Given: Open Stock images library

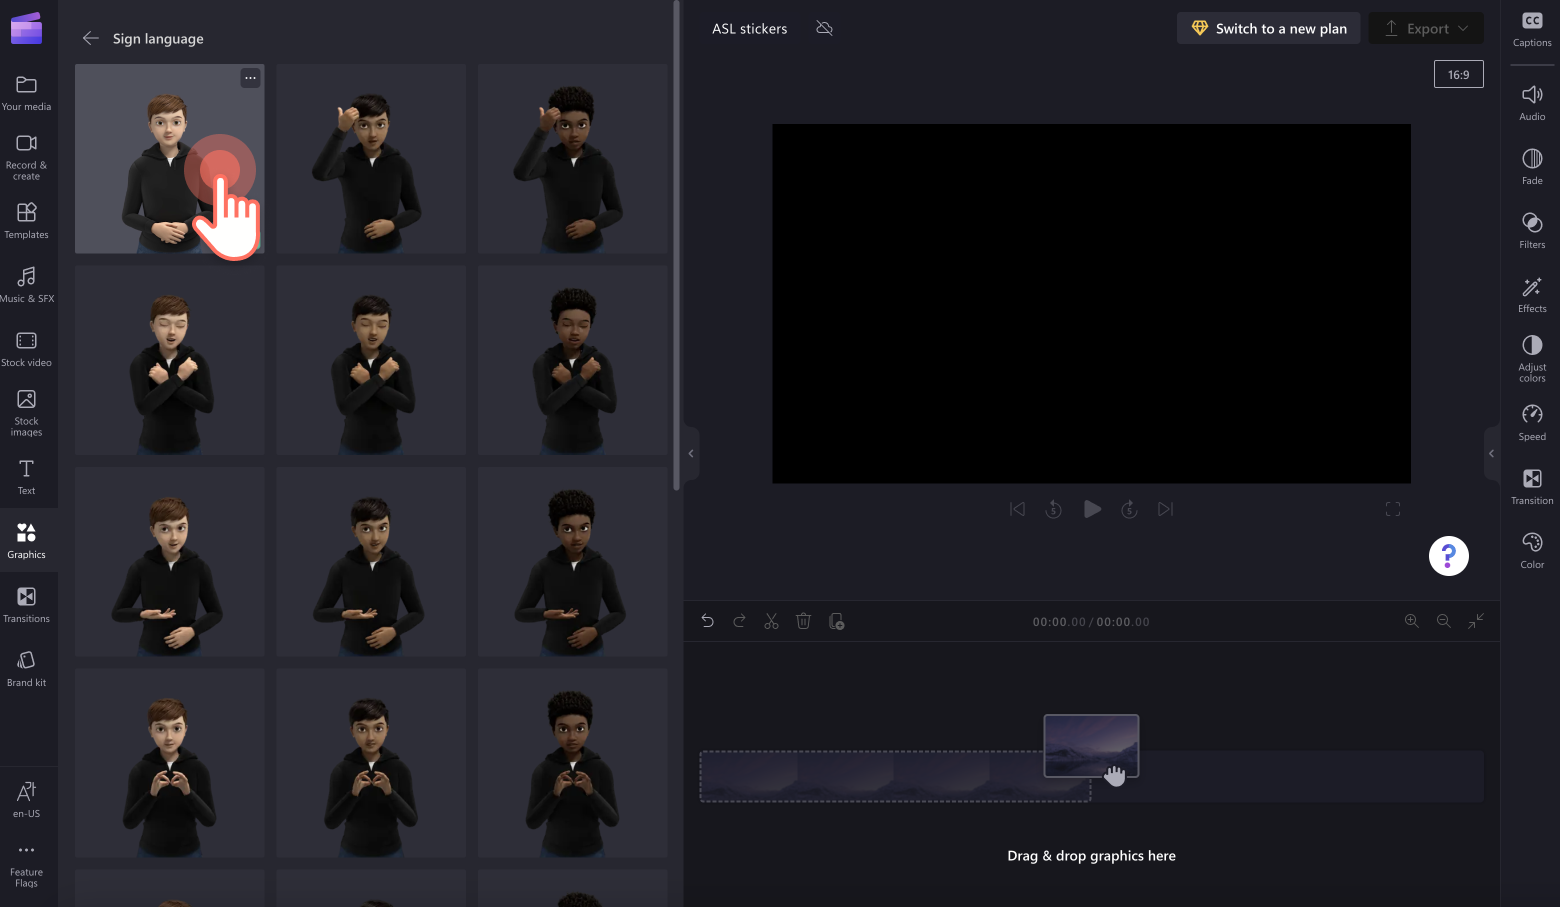Looking at the screenshot, I should (27, 412).
